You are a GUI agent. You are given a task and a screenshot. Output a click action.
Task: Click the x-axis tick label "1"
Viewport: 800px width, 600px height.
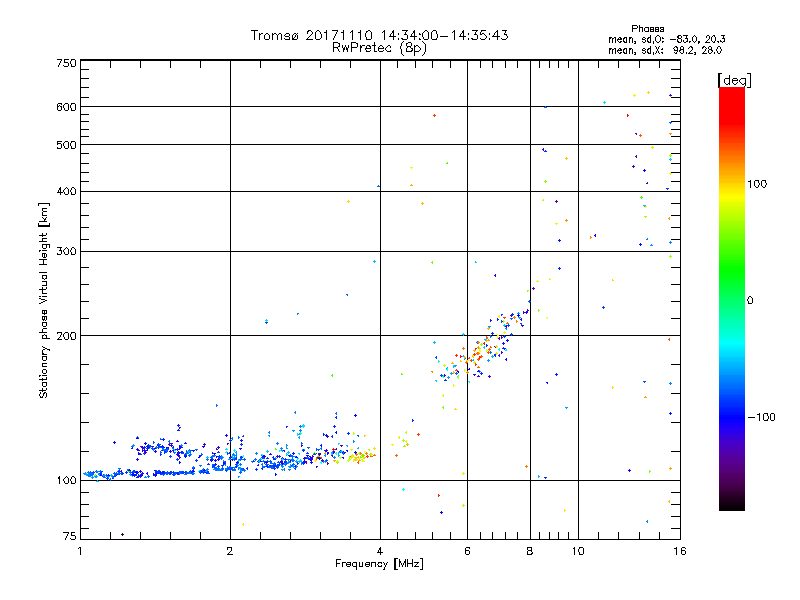(80, 551)
